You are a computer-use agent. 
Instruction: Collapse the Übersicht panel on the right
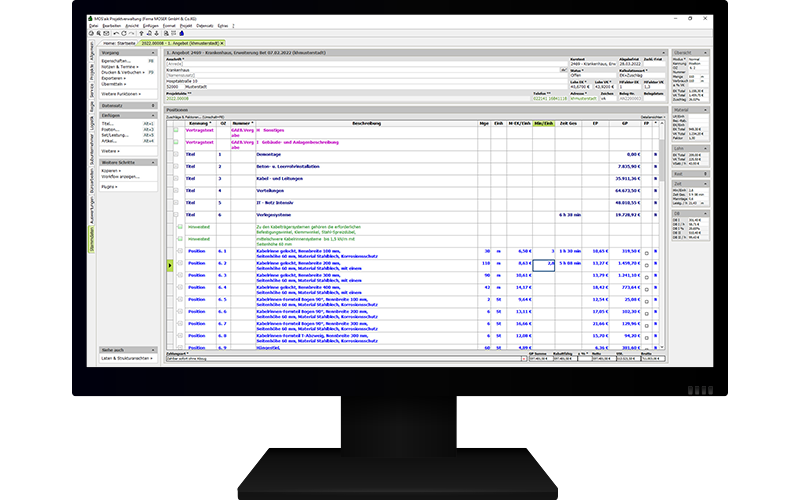point(706,53)
